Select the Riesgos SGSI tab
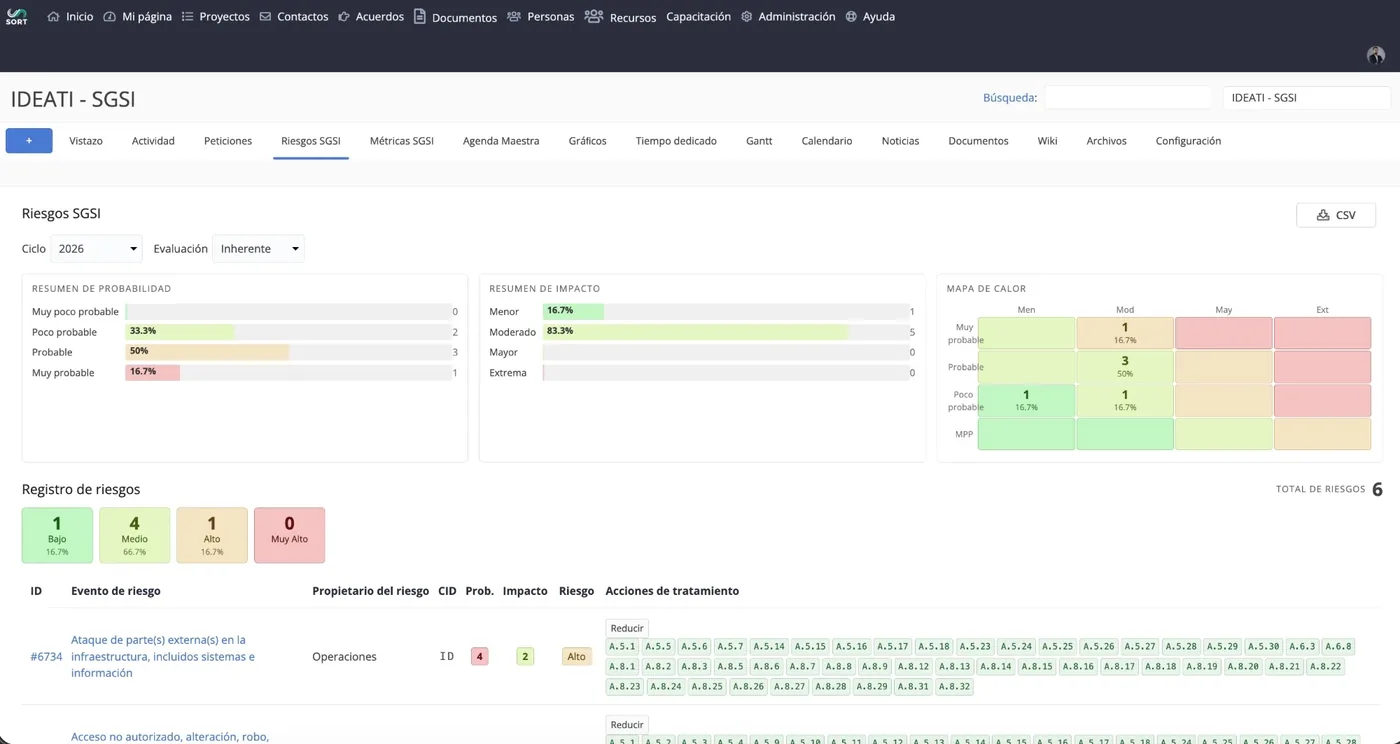Viewport: 1400px width, 744px height. pos(311,141)
